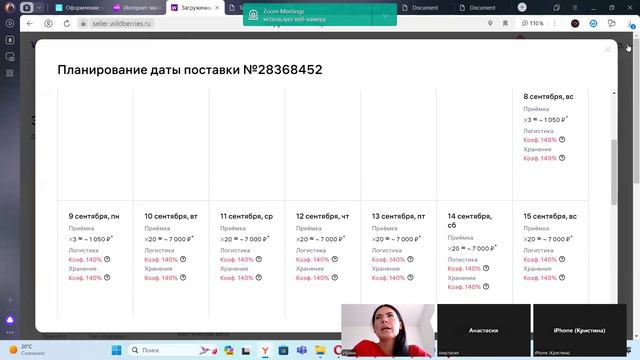
Task: Show storage info icon for 15 сентября
Action: (x=562, y=278)
